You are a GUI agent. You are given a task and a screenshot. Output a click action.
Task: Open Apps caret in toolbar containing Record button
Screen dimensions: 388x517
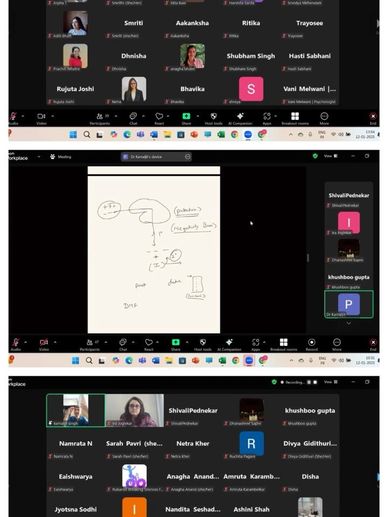(x=264, y=342)
